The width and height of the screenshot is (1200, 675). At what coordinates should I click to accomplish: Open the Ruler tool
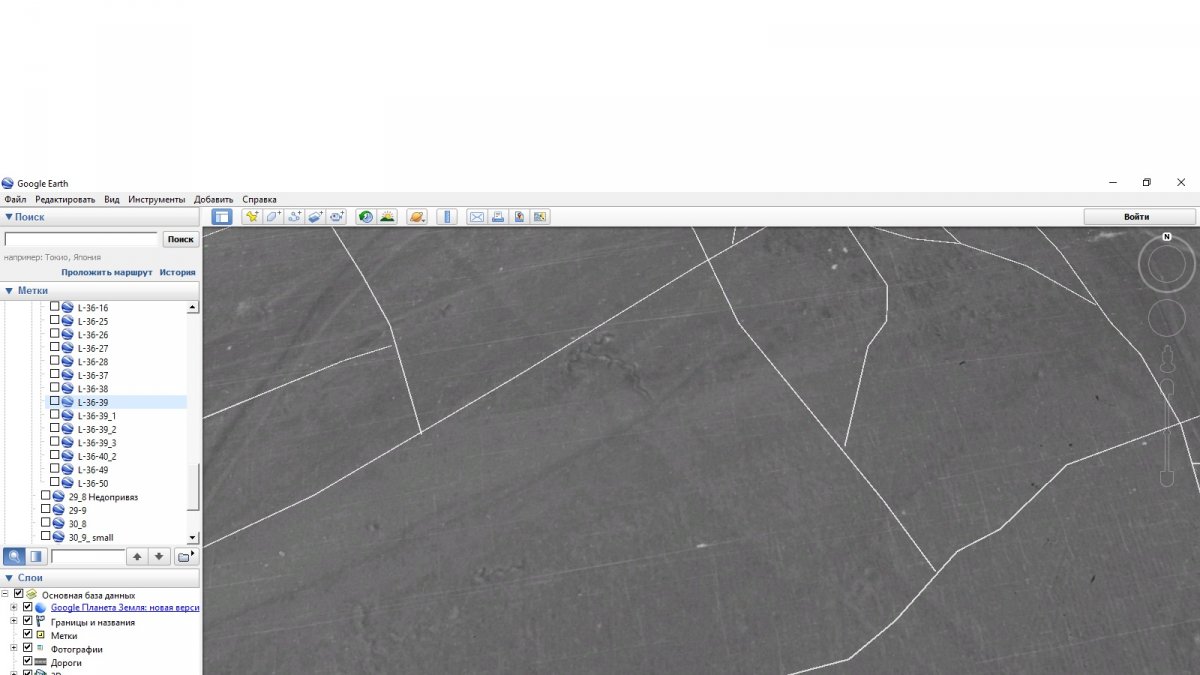coord(447,216)
